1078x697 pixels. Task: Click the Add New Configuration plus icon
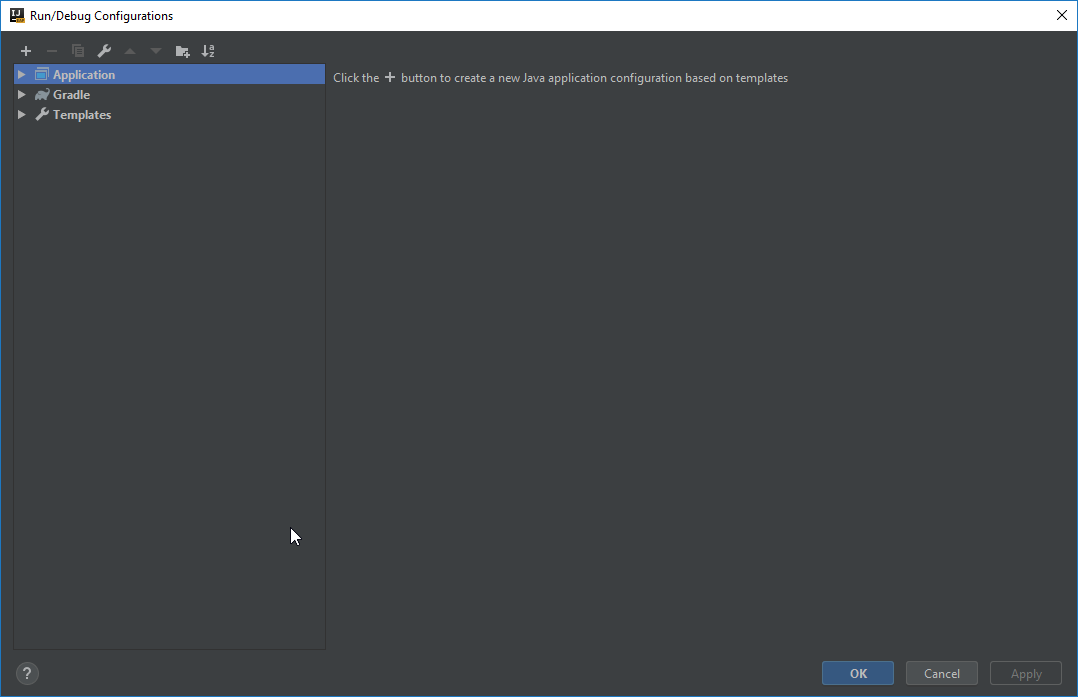coord(26,51)
